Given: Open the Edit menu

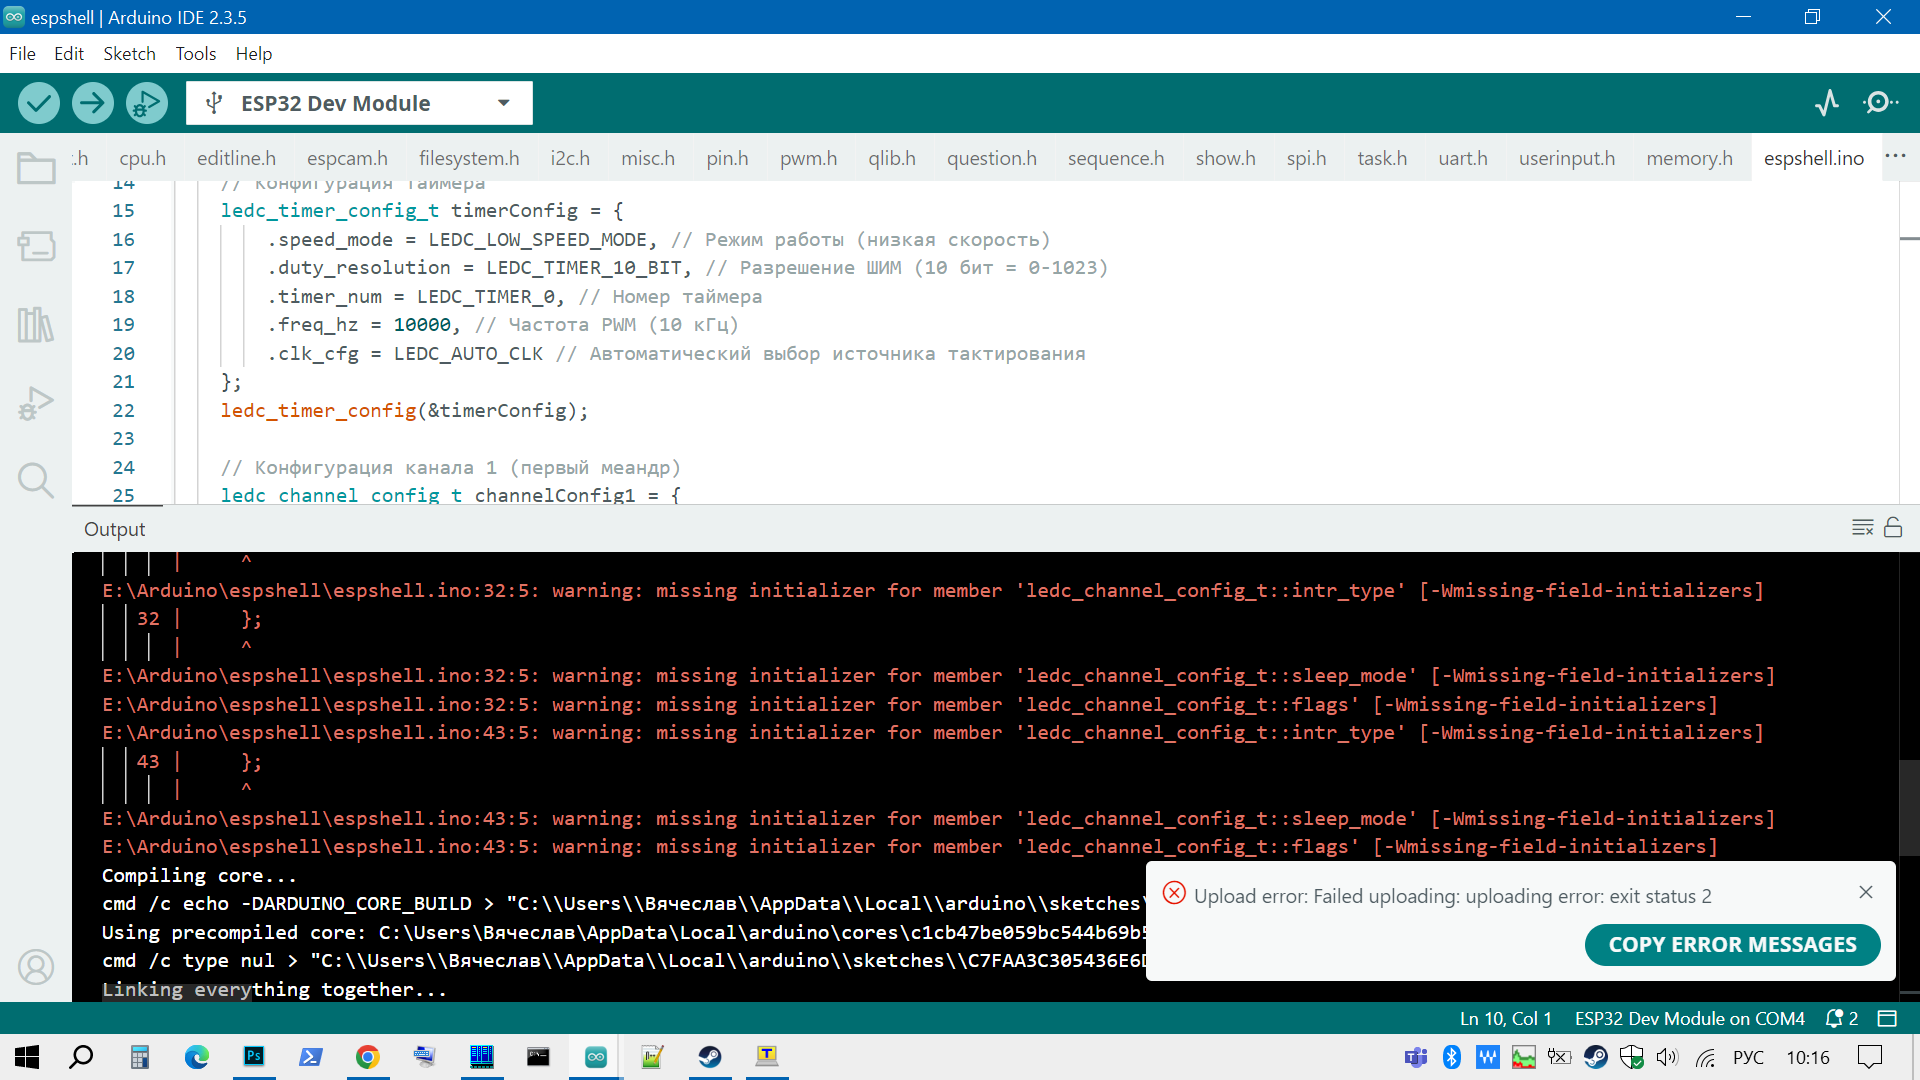Looking at the screenshot, I should click(69, 54).
